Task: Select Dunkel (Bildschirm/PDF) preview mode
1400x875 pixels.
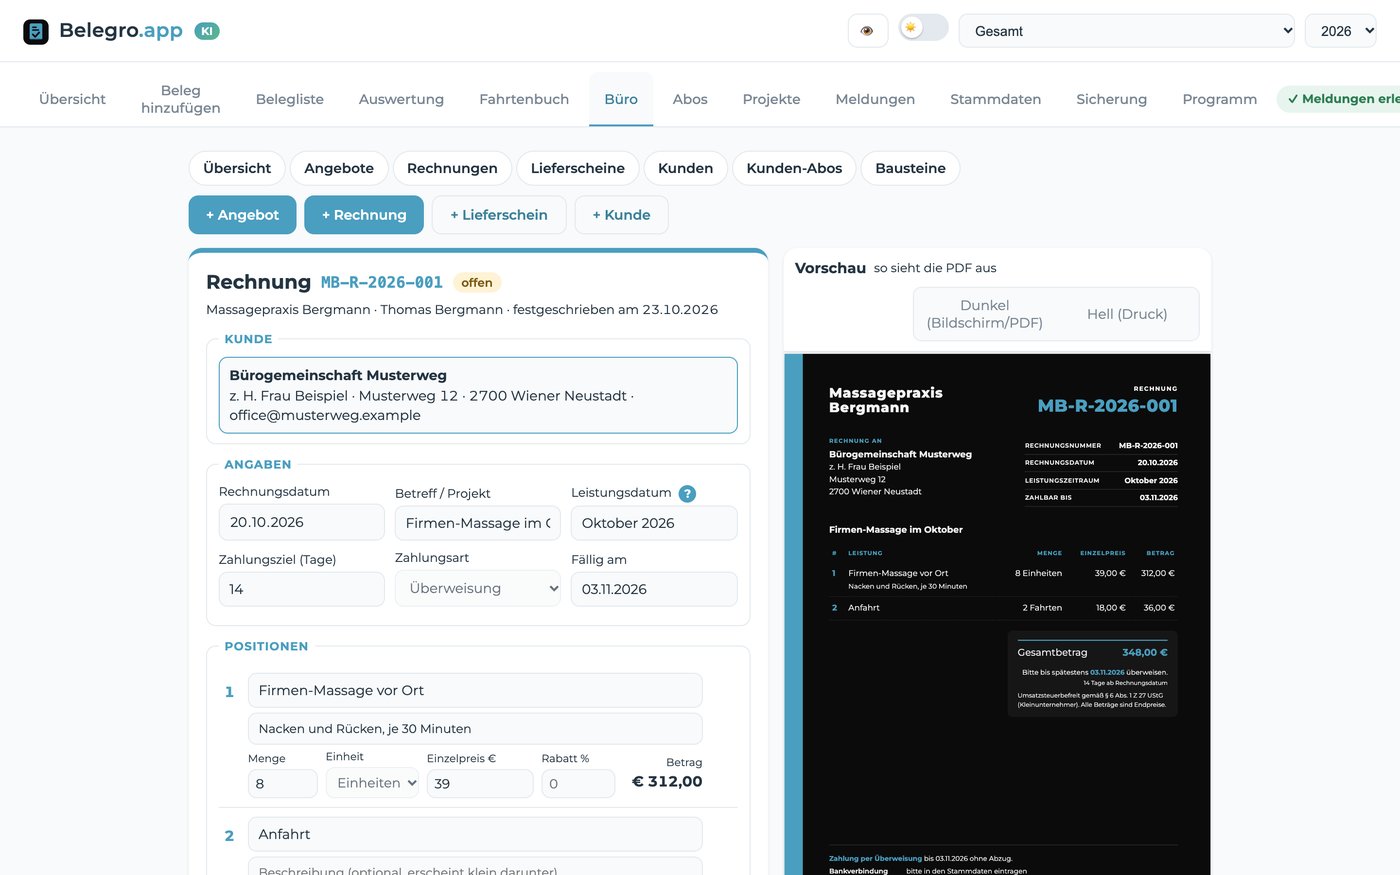Action: (985, 314)
